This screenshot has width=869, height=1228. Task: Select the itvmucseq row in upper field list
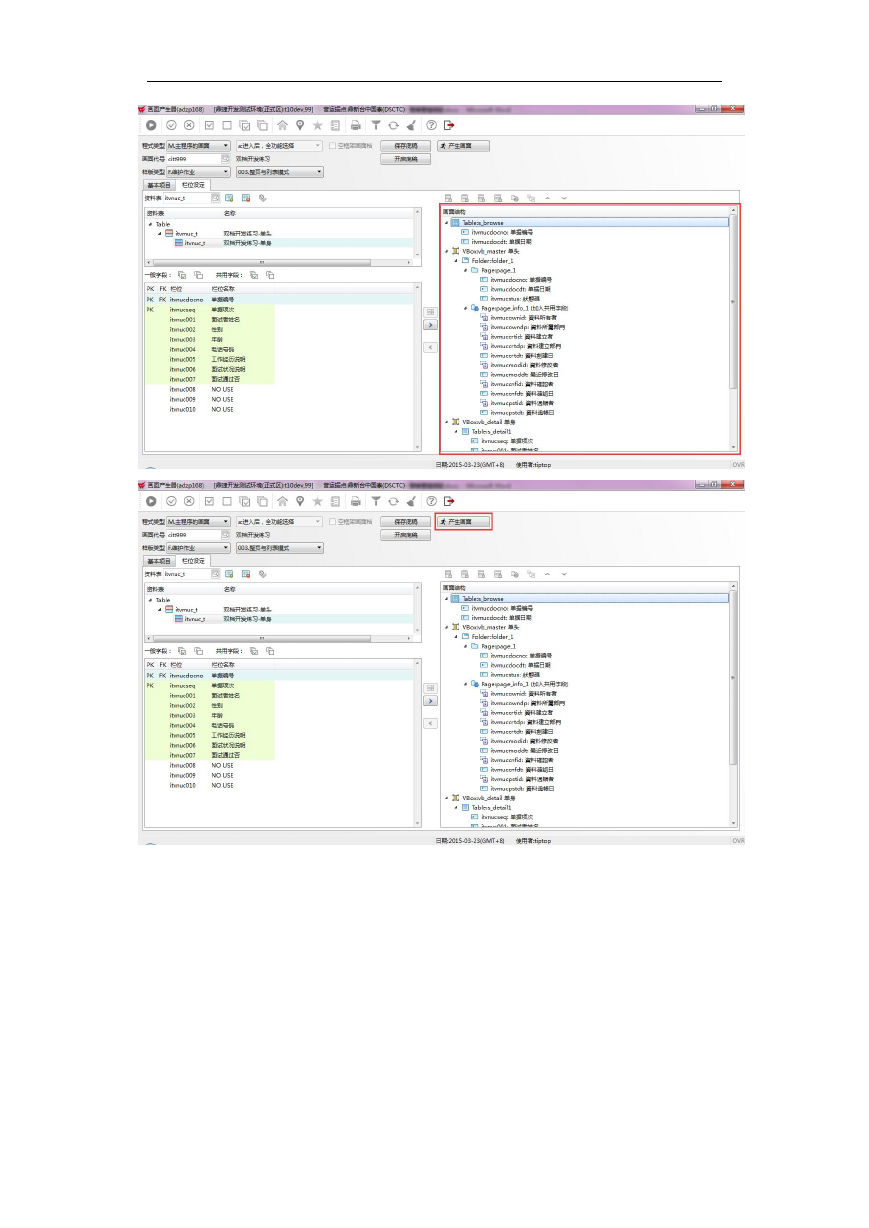[278, 310]
